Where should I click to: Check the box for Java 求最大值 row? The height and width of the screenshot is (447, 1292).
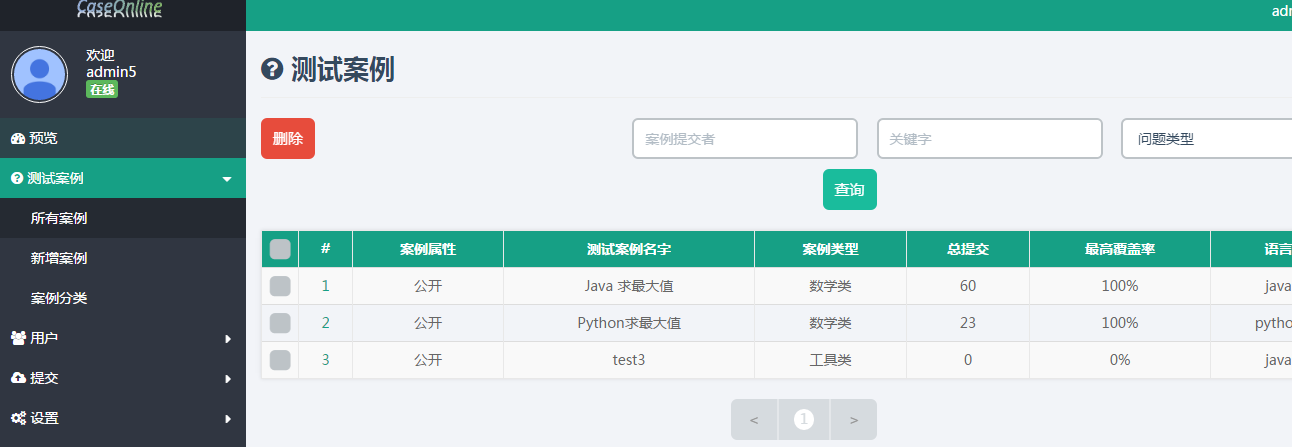[280, 286]
